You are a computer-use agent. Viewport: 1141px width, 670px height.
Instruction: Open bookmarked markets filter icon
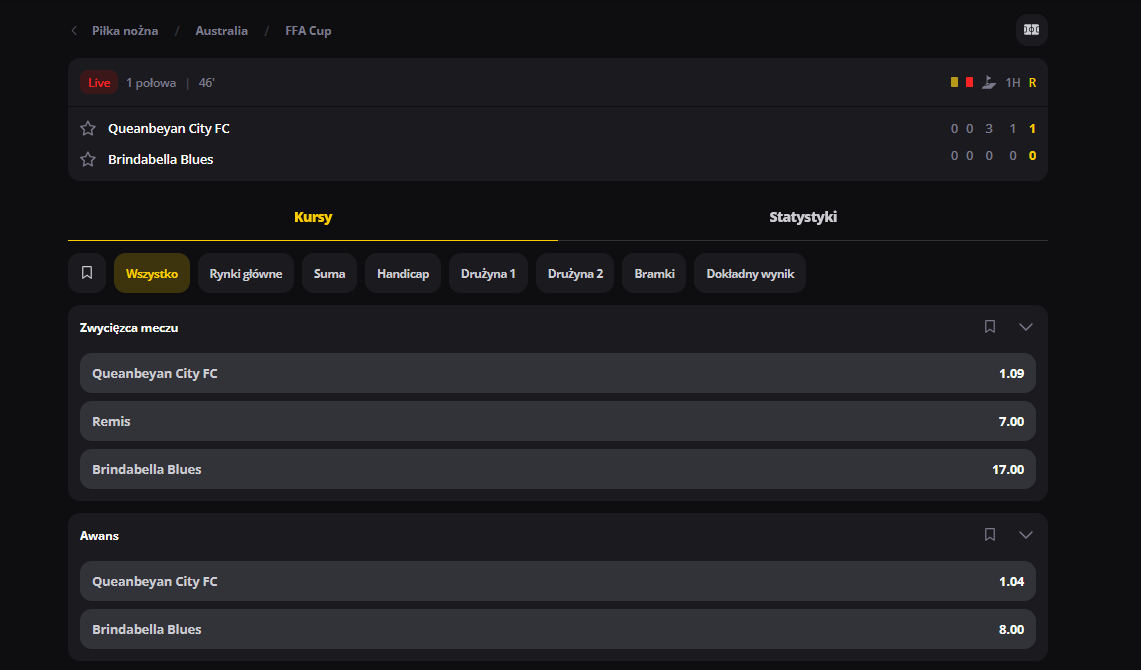pos(87,273)
